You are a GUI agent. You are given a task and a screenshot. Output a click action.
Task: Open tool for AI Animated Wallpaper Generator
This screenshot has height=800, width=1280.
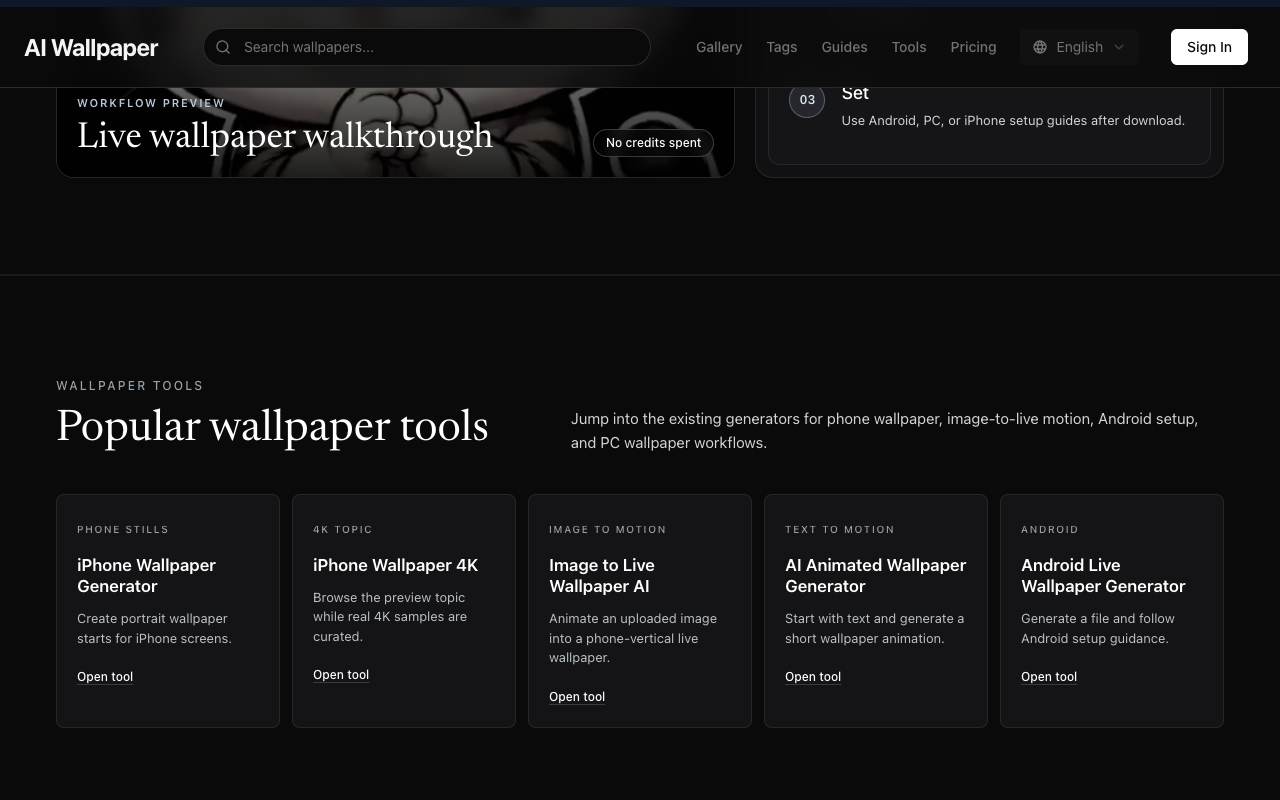[x=813, y=677]
